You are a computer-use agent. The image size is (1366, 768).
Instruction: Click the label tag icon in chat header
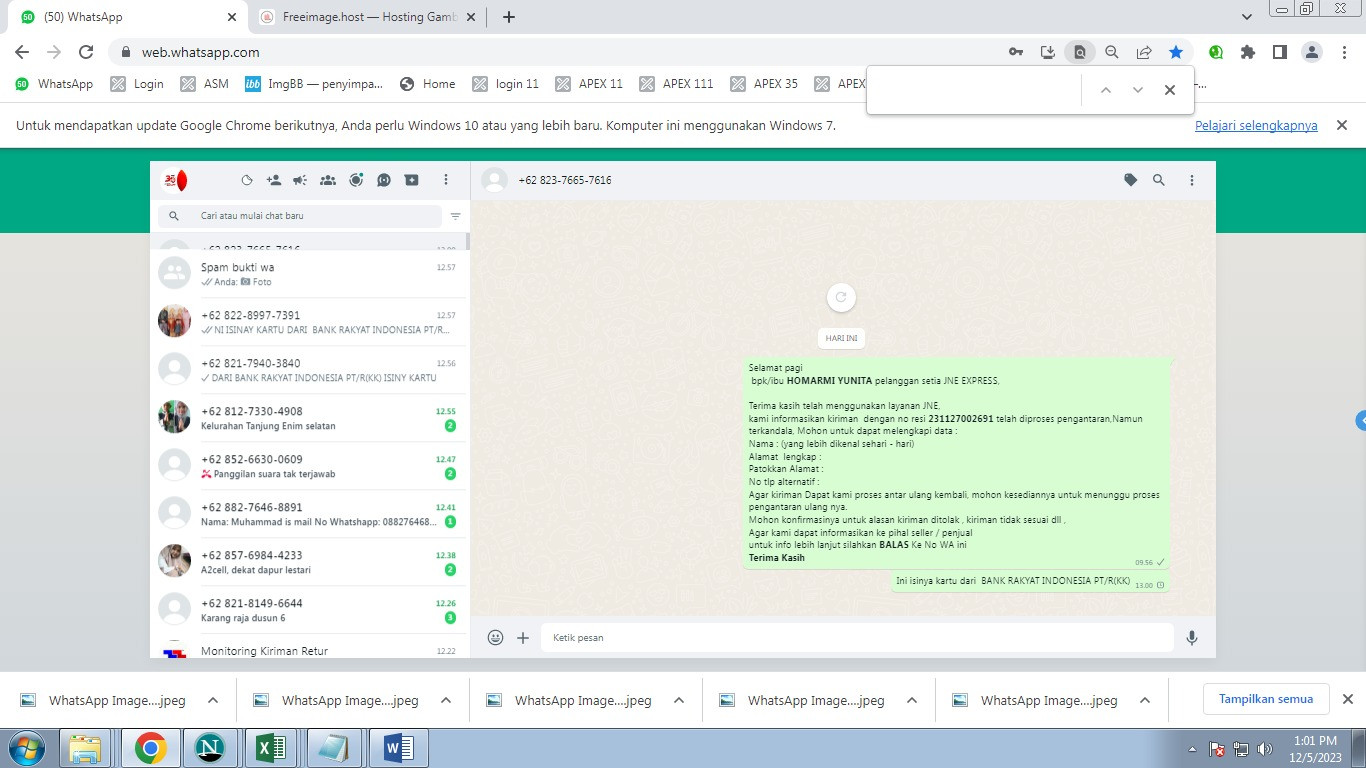pos(1131,180)
